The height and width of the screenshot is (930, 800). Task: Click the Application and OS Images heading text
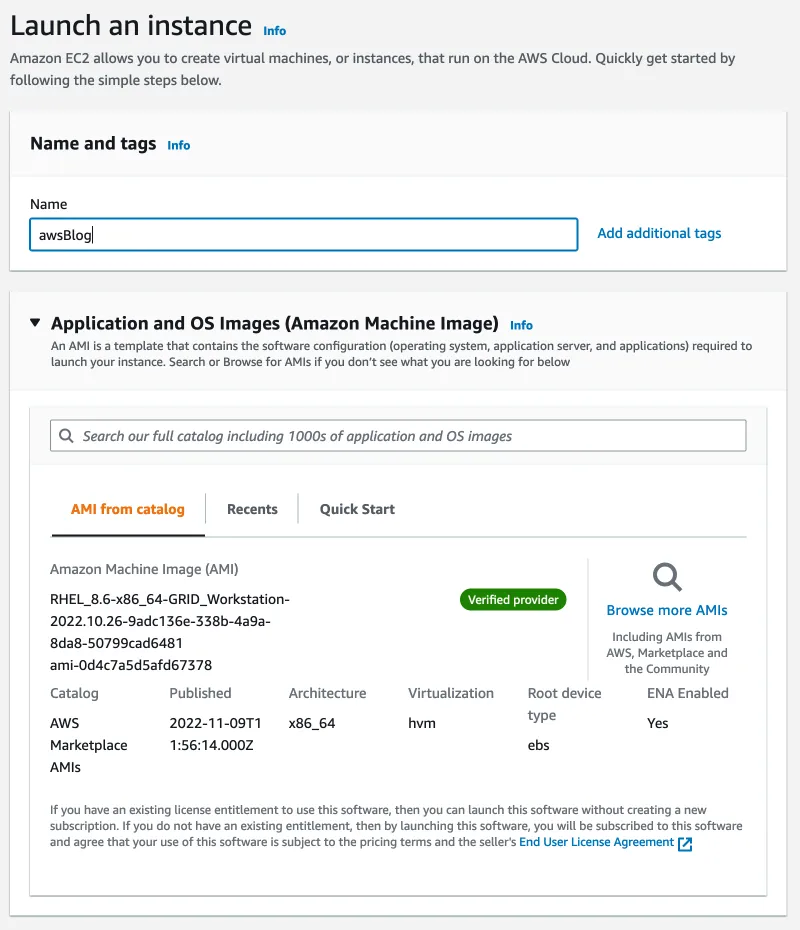274,323
